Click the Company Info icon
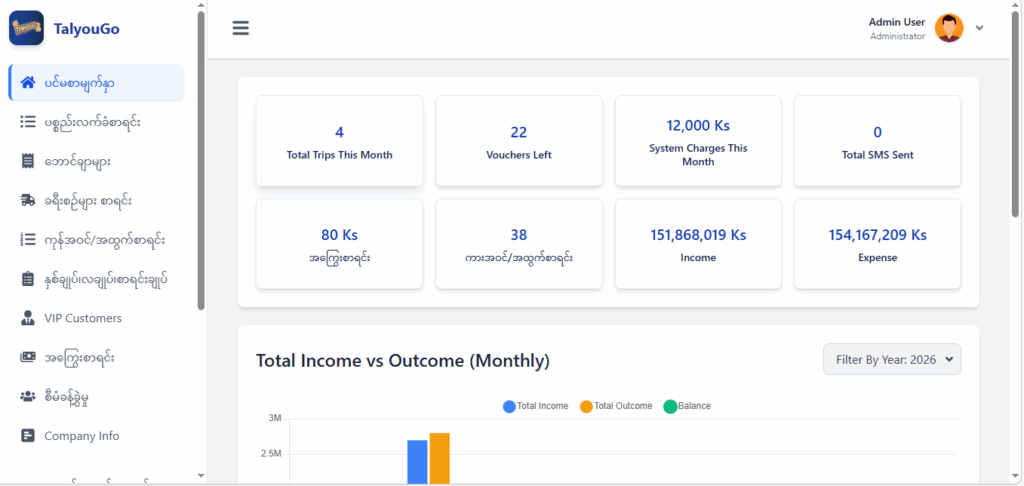This screenshot has width=1024, height=486. point(28,436)
